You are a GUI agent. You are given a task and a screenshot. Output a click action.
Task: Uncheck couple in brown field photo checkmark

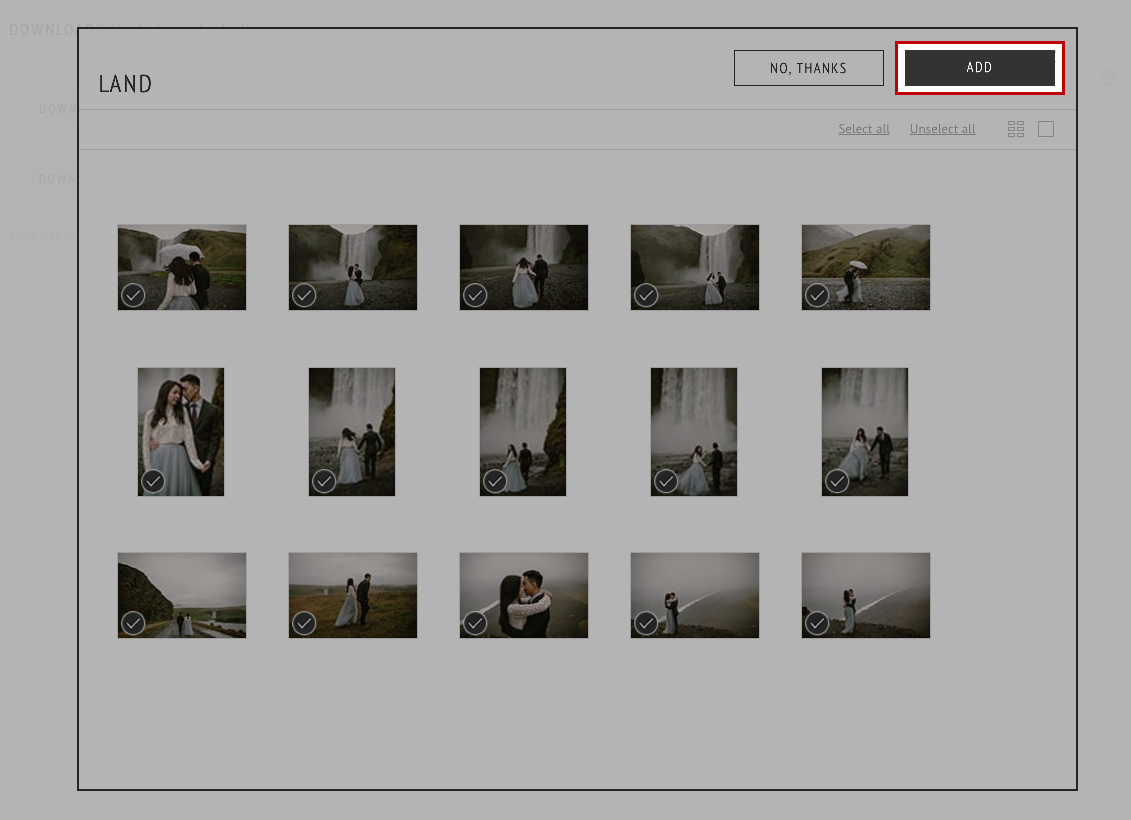[304, 623]
